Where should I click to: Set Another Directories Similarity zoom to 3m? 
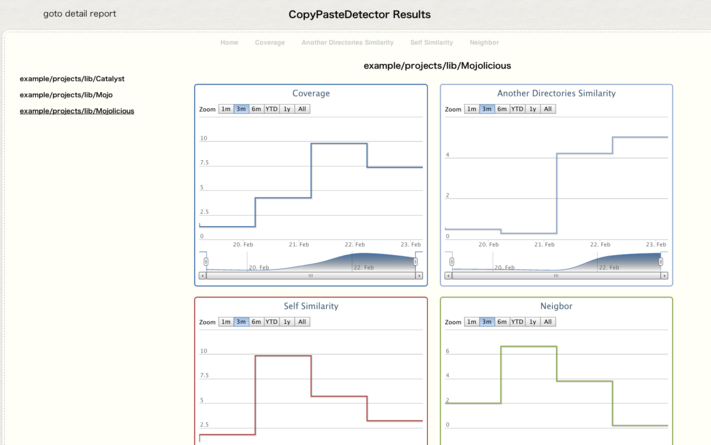(x=487, y=109)
